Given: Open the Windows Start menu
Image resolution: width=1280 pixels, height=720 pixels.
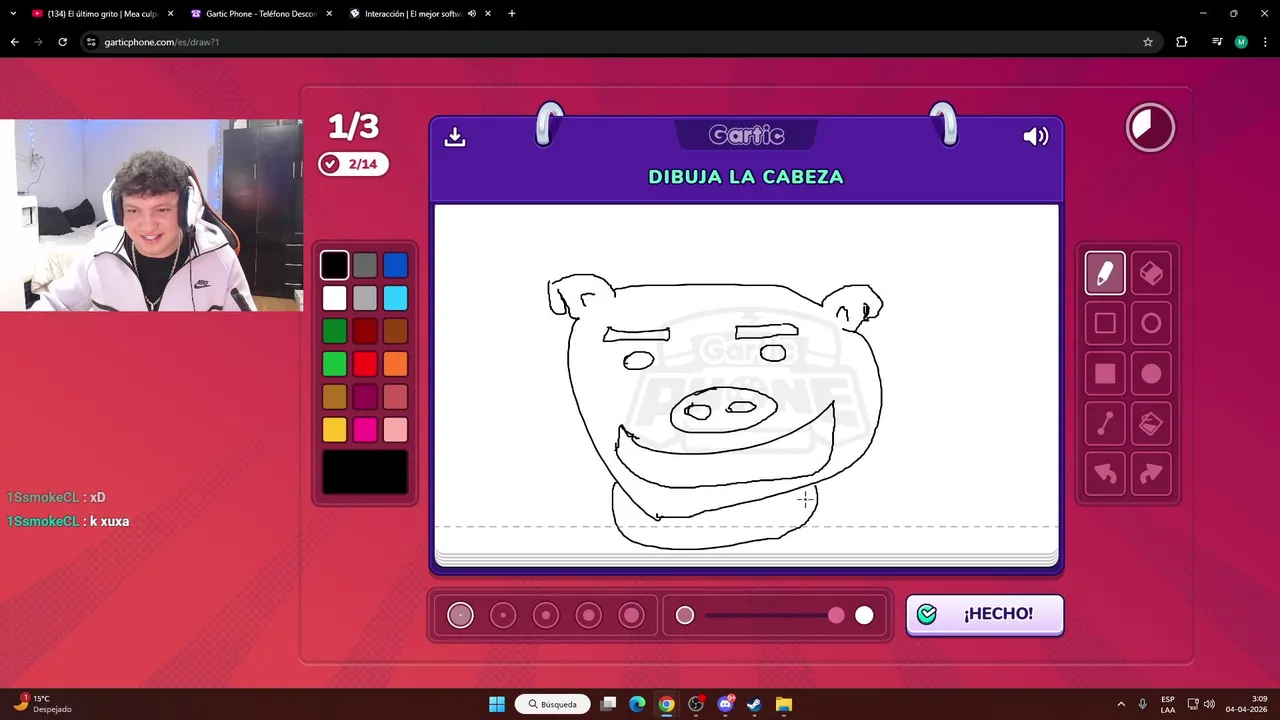Looking at the screenshot, I should [497, 704].
